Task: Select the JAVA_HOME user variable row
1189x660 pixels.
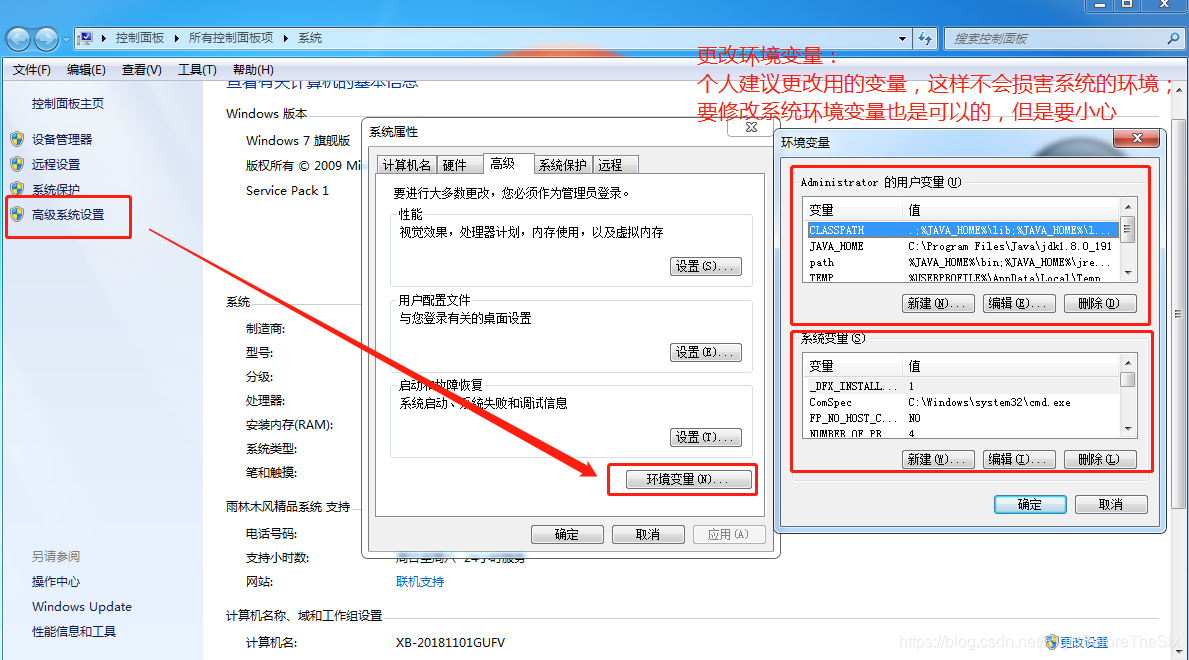Action: point(962,246)
